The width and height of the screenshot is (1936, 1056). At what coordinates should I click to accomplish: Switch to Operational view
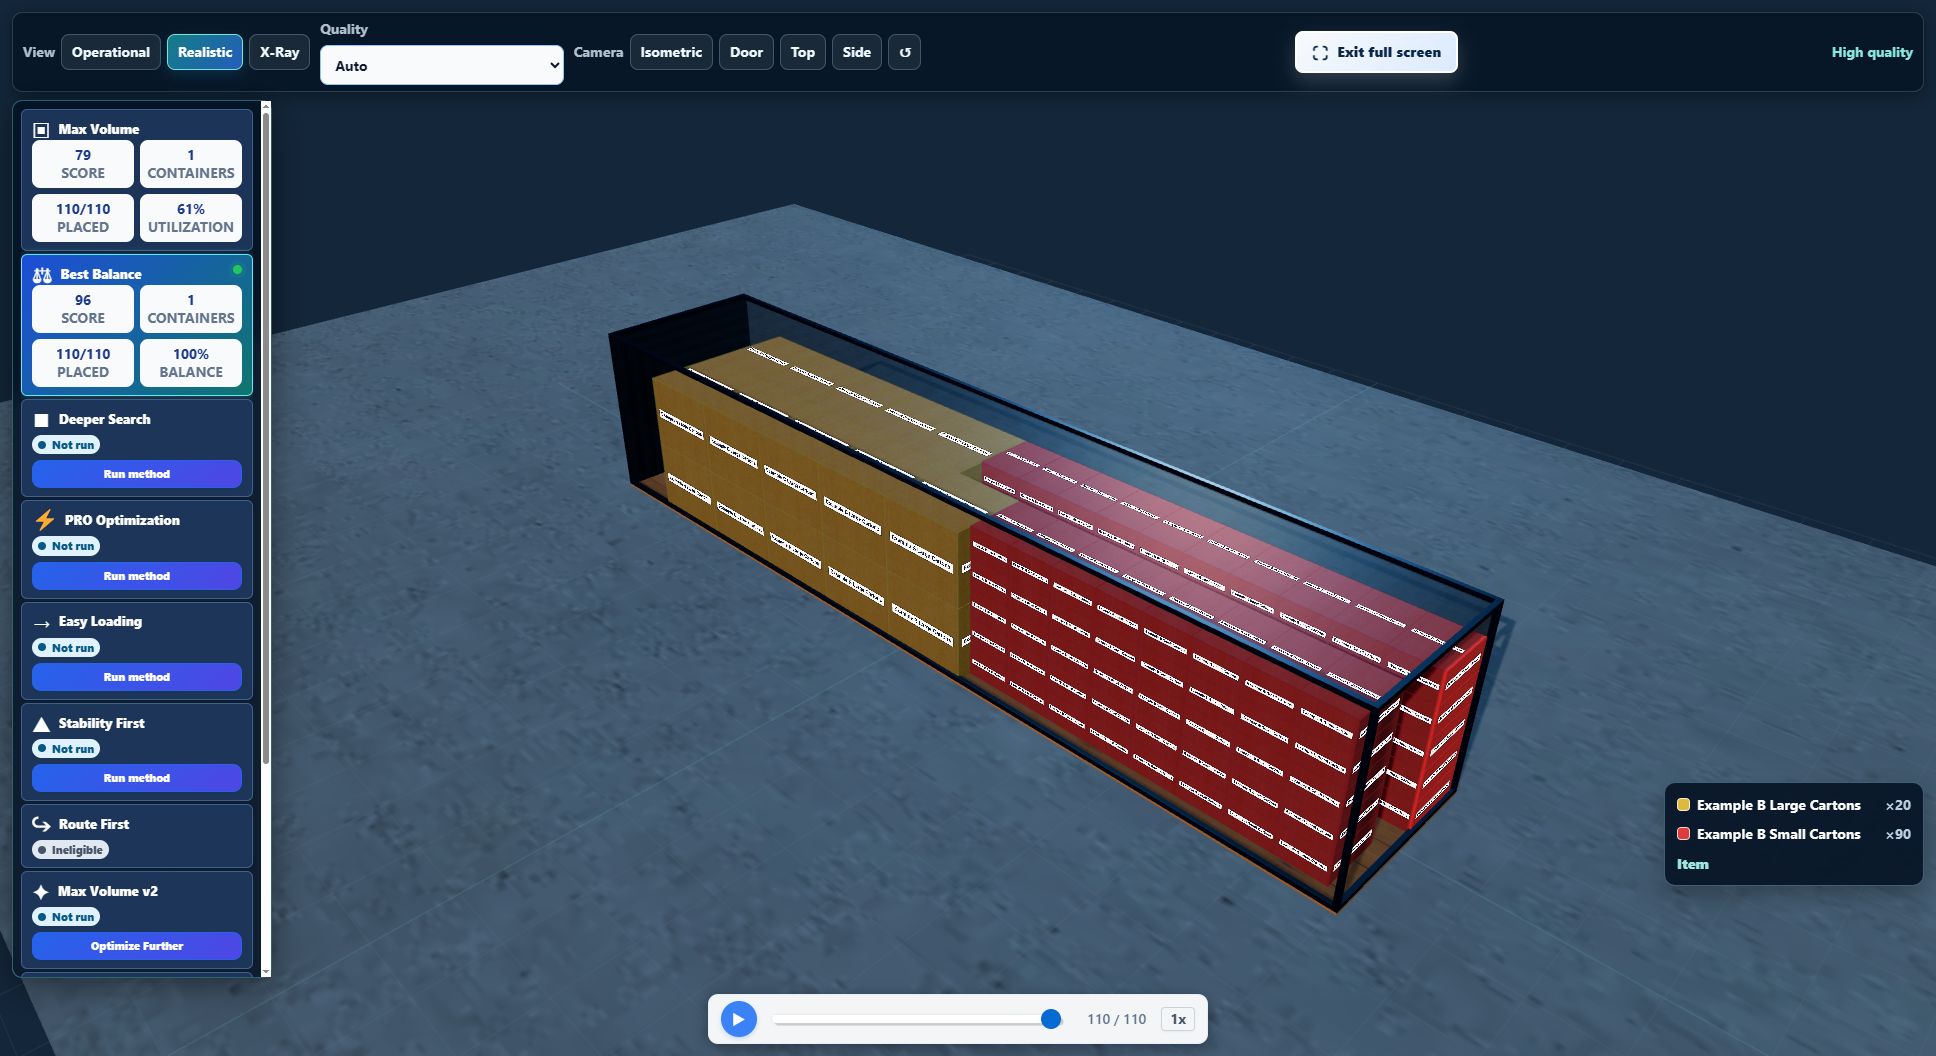point(110,52)
